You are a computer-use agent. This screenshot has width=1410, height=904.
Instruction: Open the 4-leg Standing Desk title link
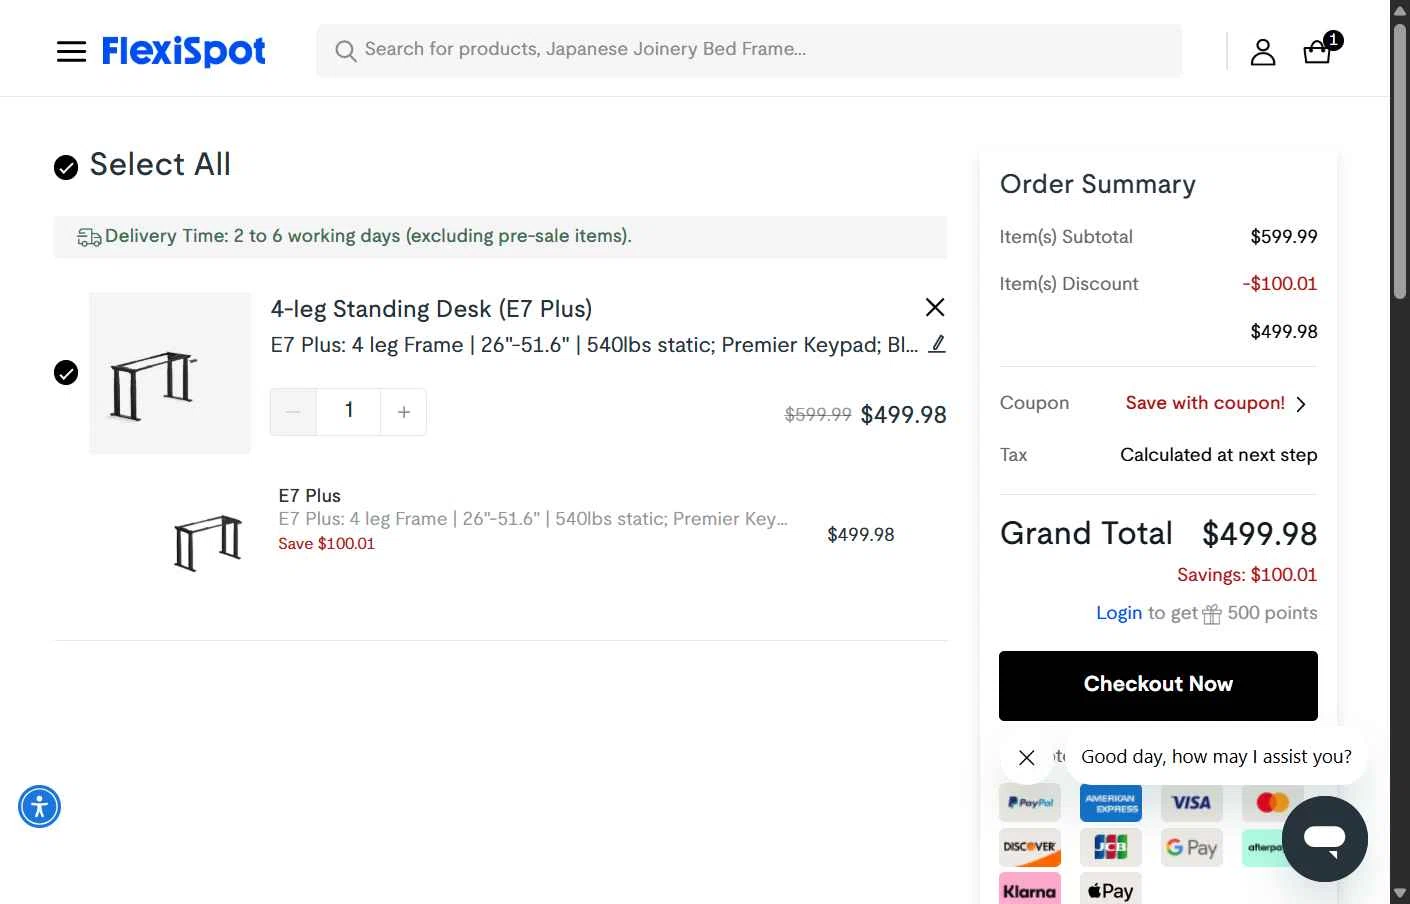point(431,309)
